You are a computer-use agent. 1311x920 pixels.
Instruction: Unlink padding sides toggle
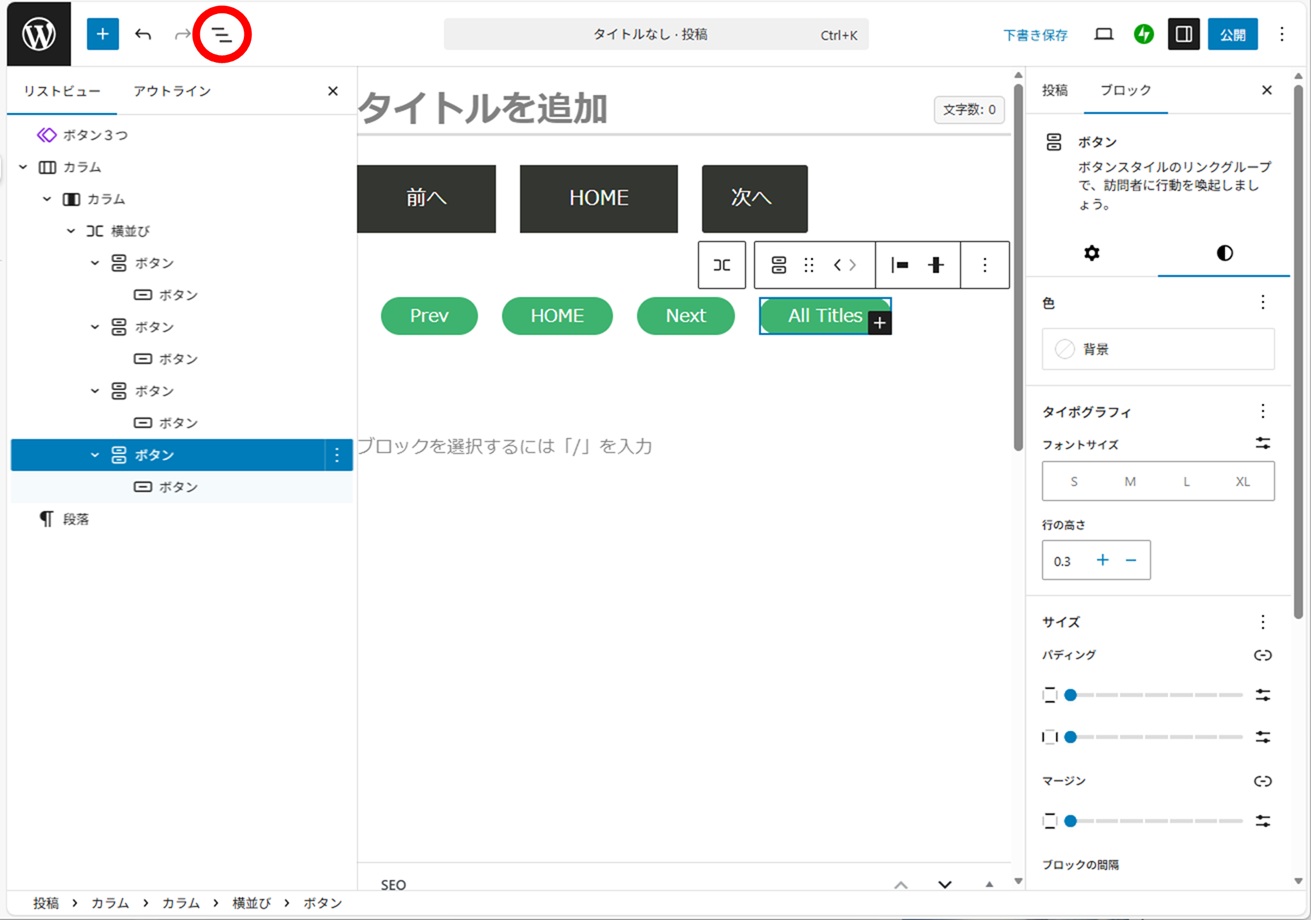pos(1263,655)
